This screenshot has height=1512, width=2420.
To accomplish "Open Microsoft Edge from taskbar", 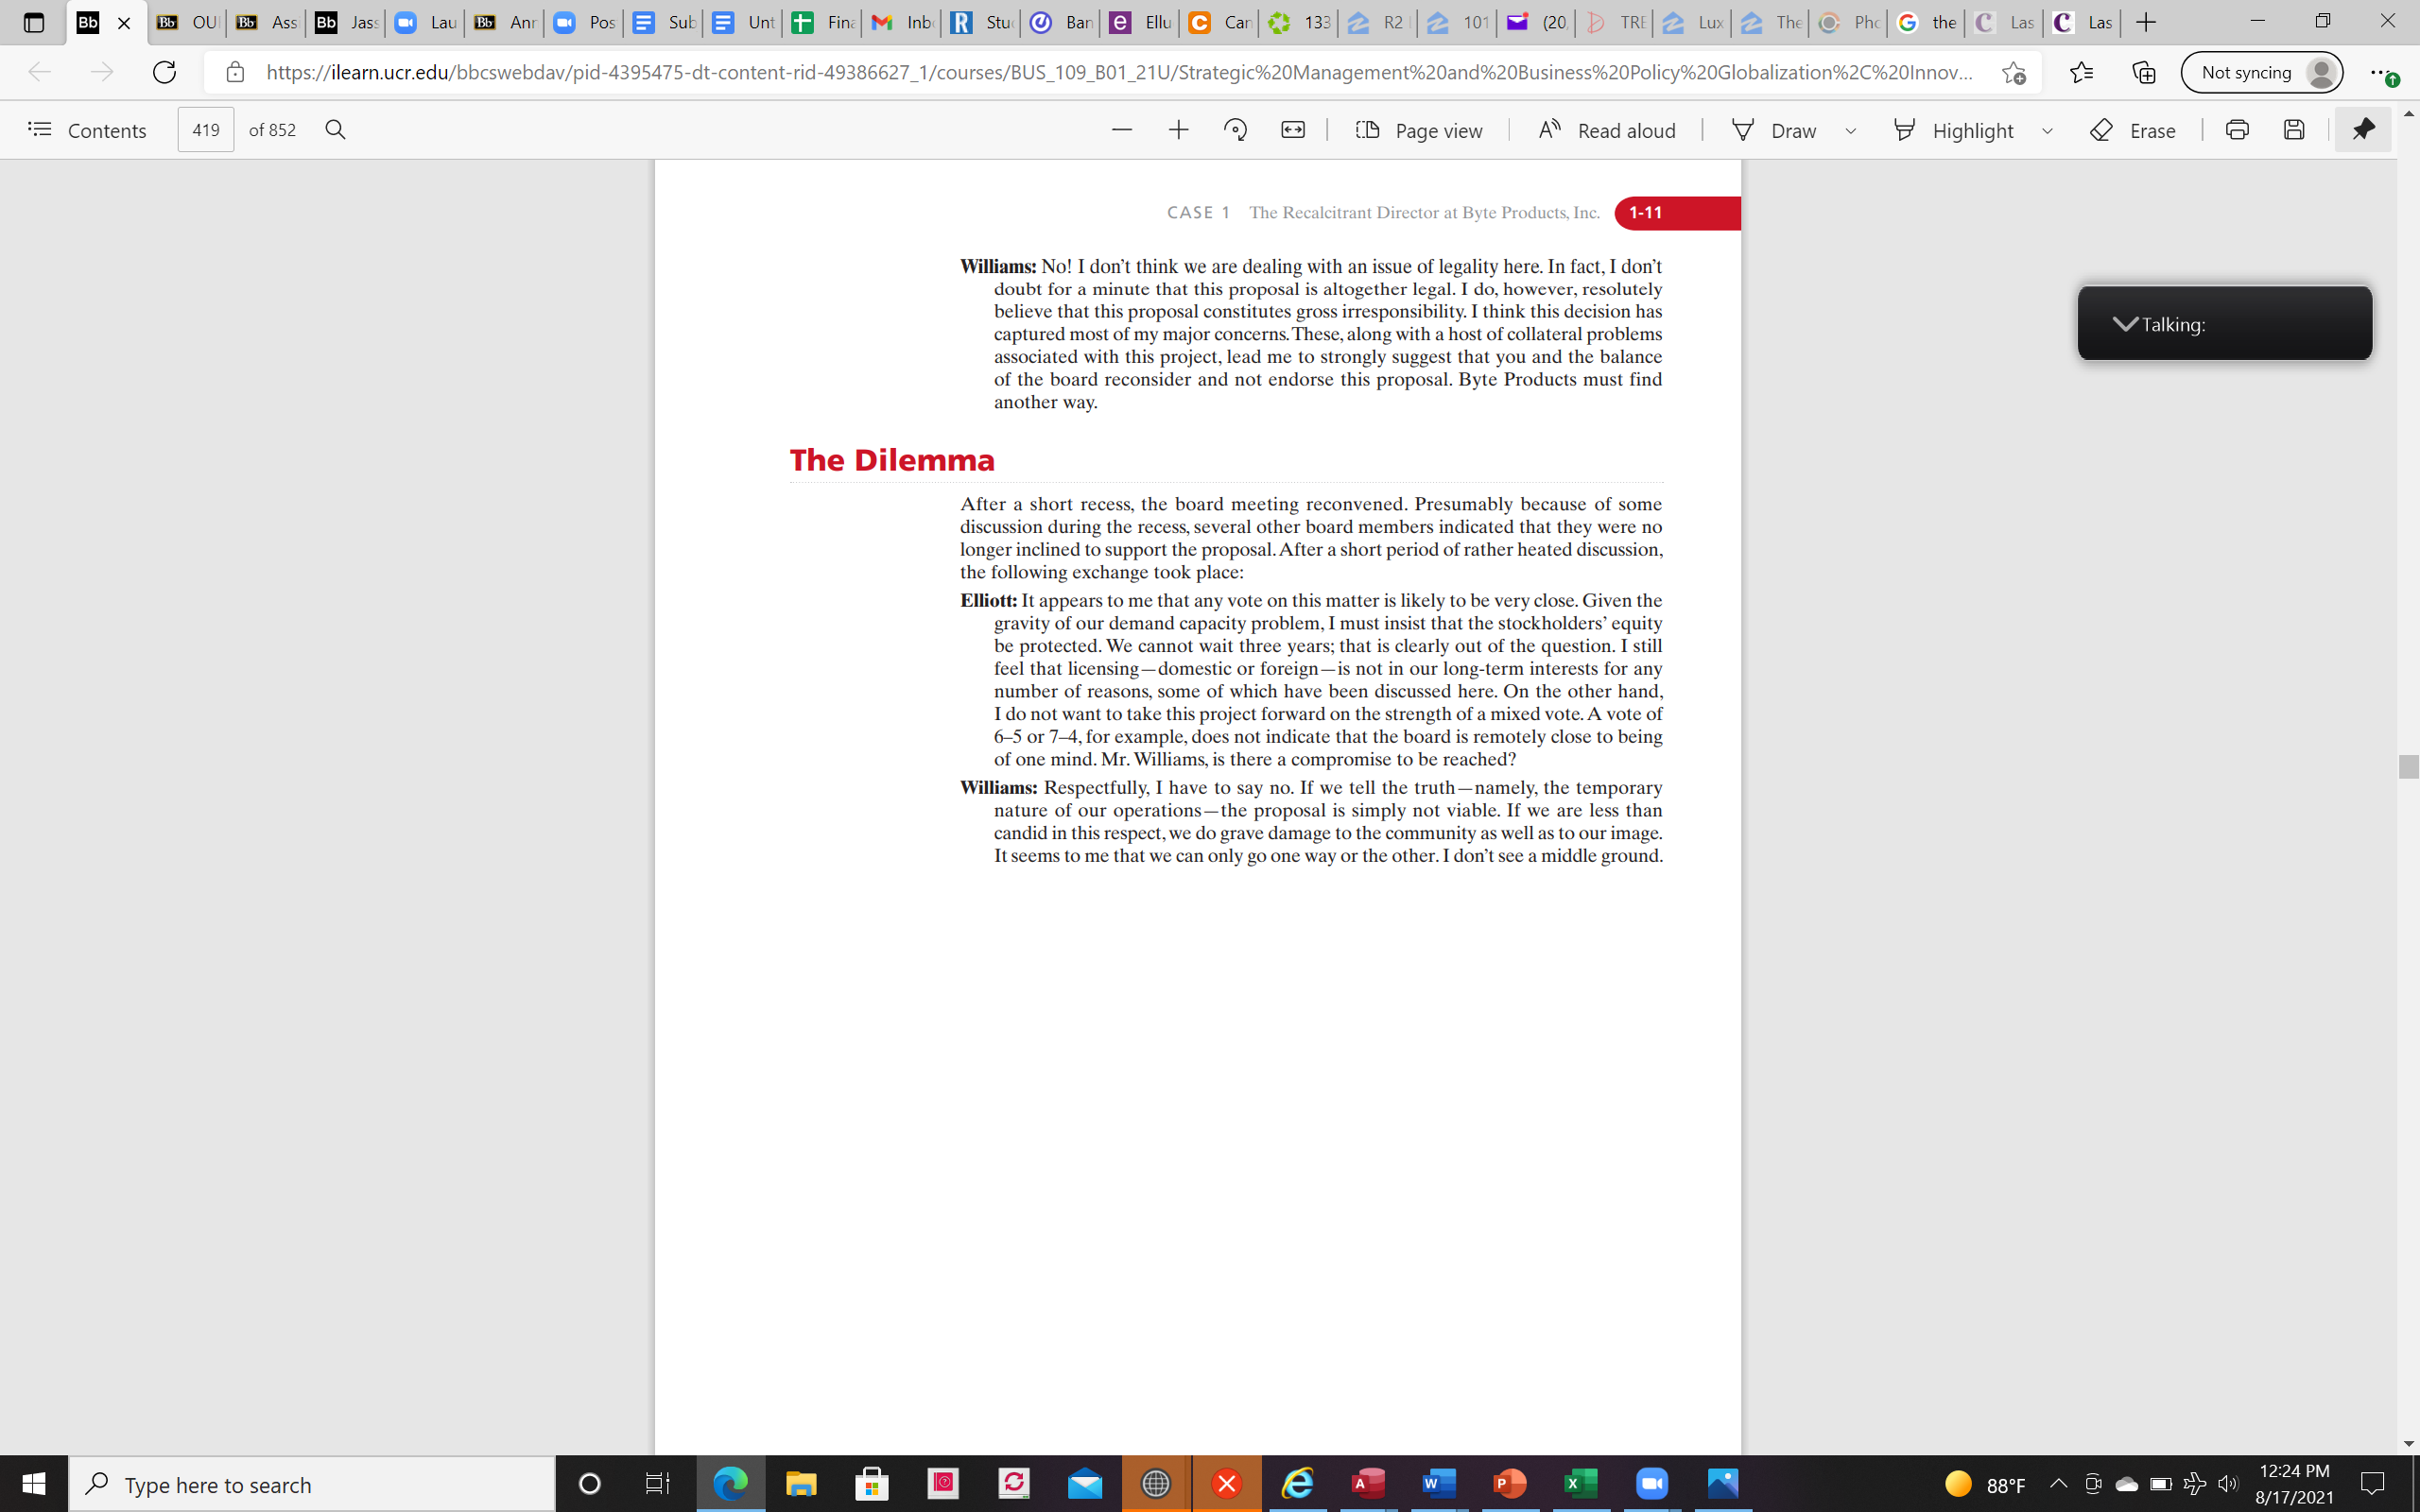I will (x=730, y=1484).
